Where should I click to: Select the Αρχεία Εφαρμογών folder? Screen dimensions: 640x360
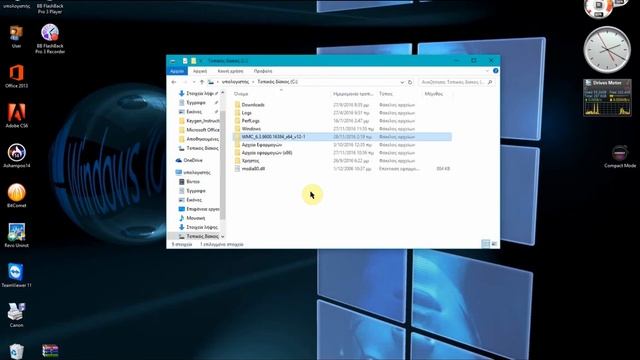click(x=262, y=144)
